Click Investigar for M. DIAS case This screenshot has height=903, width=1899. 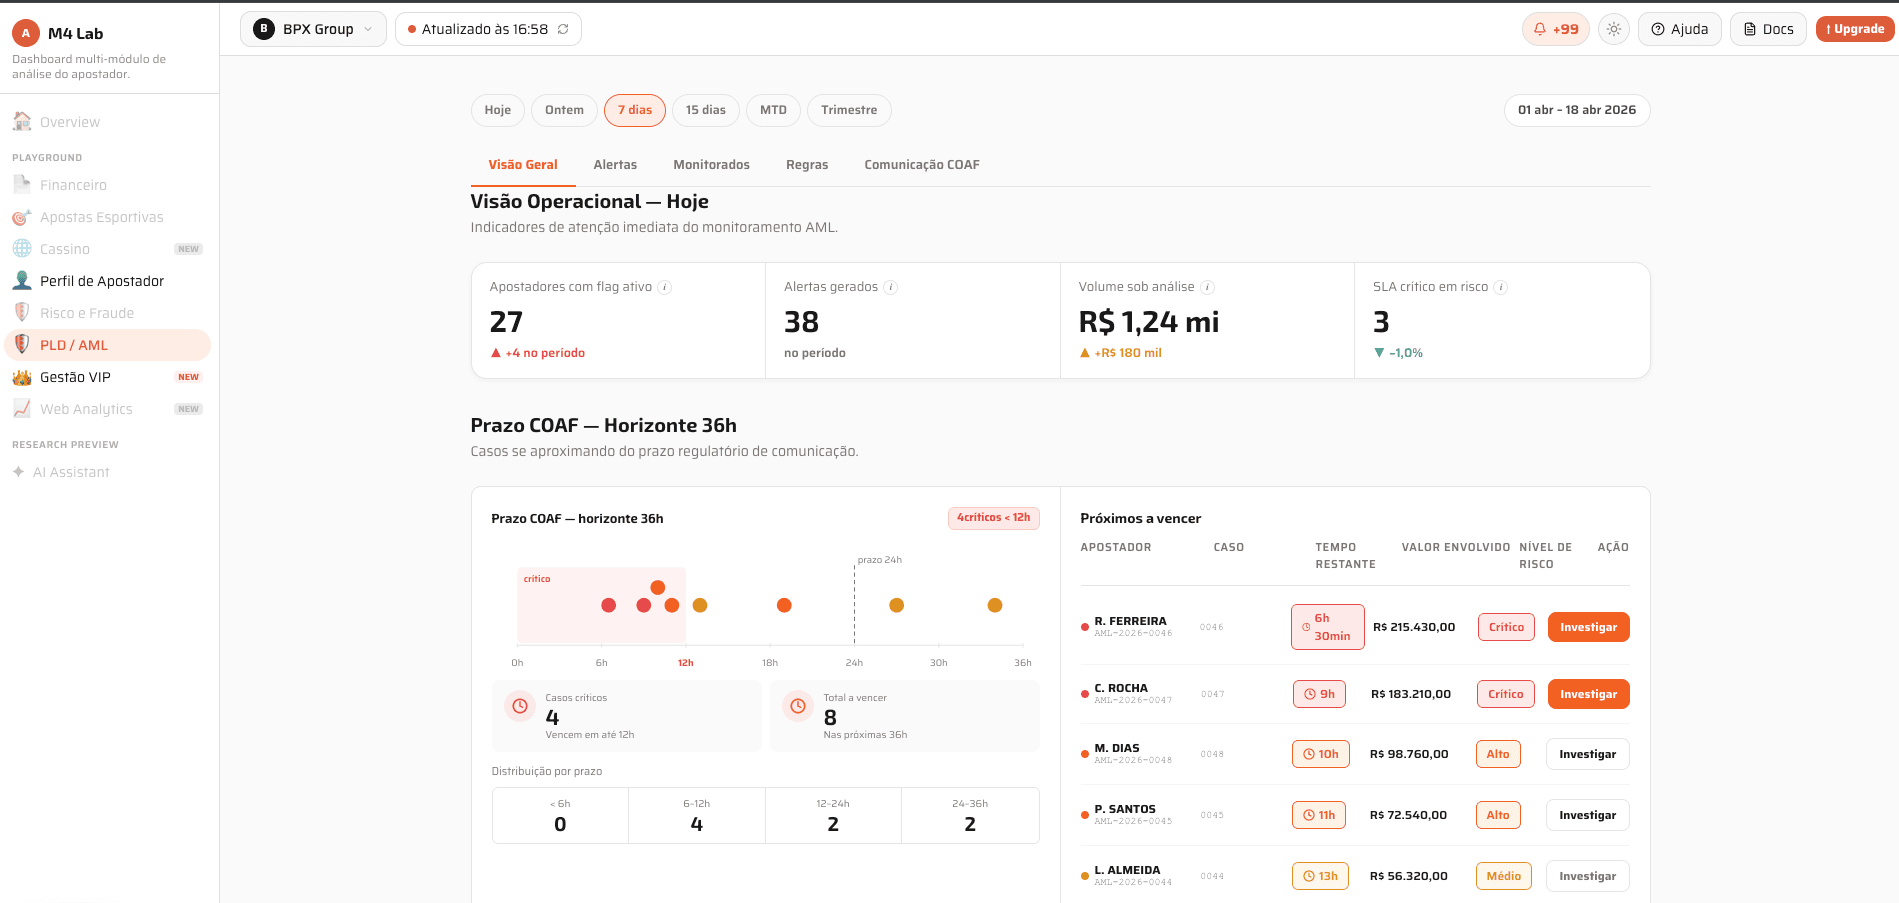(x=1588, y=754)
